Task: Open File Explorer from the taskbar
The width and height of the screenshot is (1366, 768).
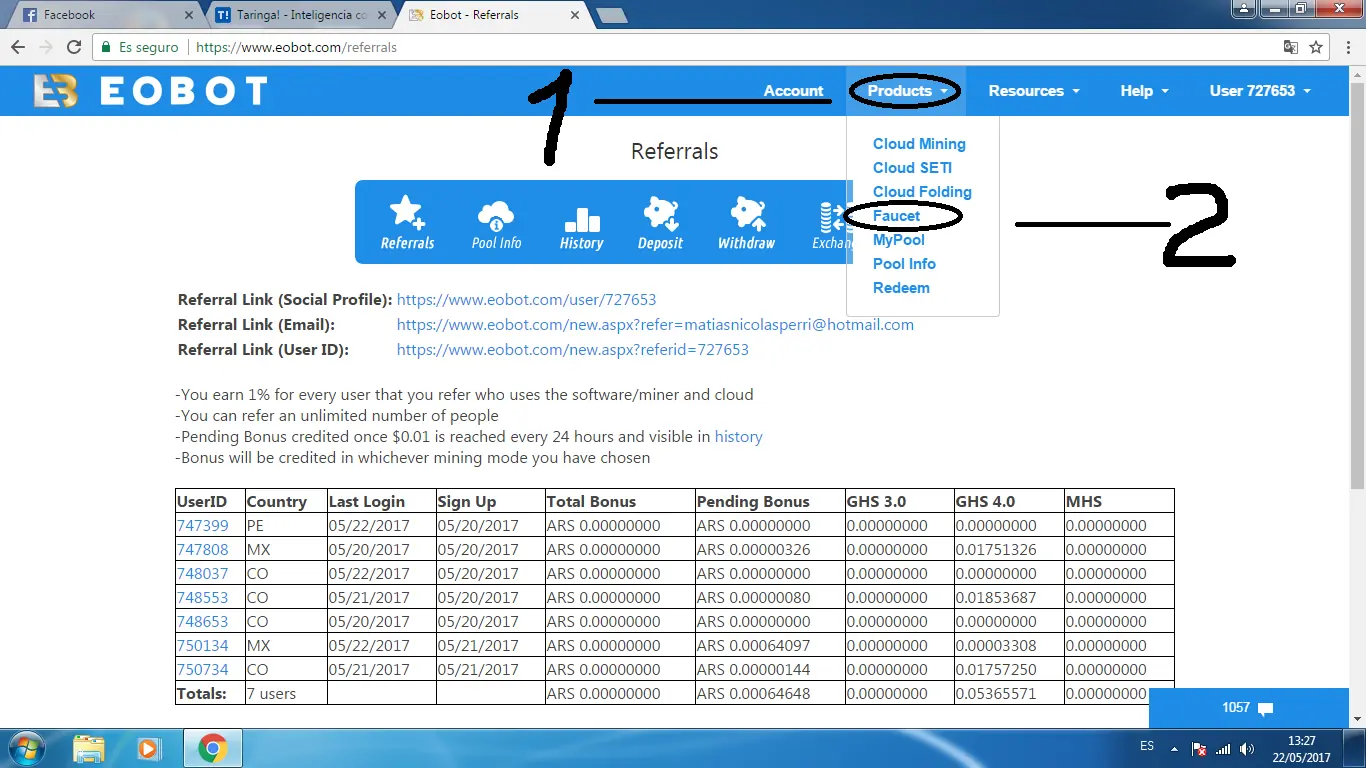Action: tap(88, 748)
